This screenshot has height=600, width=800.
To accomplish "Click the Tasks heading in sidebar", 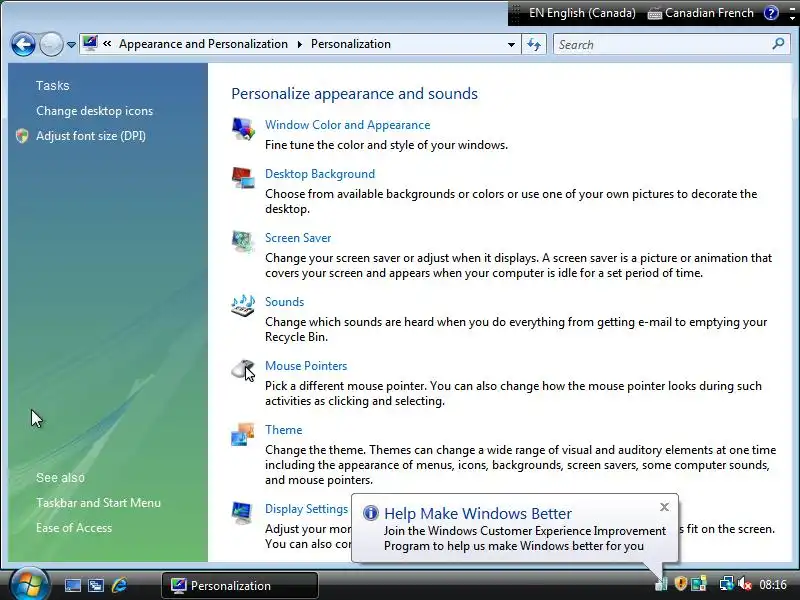I will click(53, 85).
